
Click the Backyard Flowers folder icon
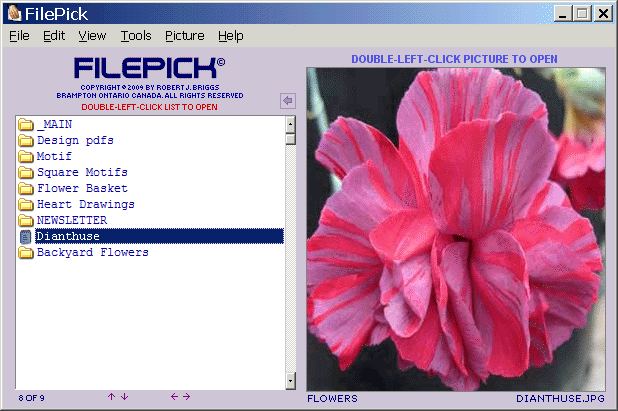[26, 252]
